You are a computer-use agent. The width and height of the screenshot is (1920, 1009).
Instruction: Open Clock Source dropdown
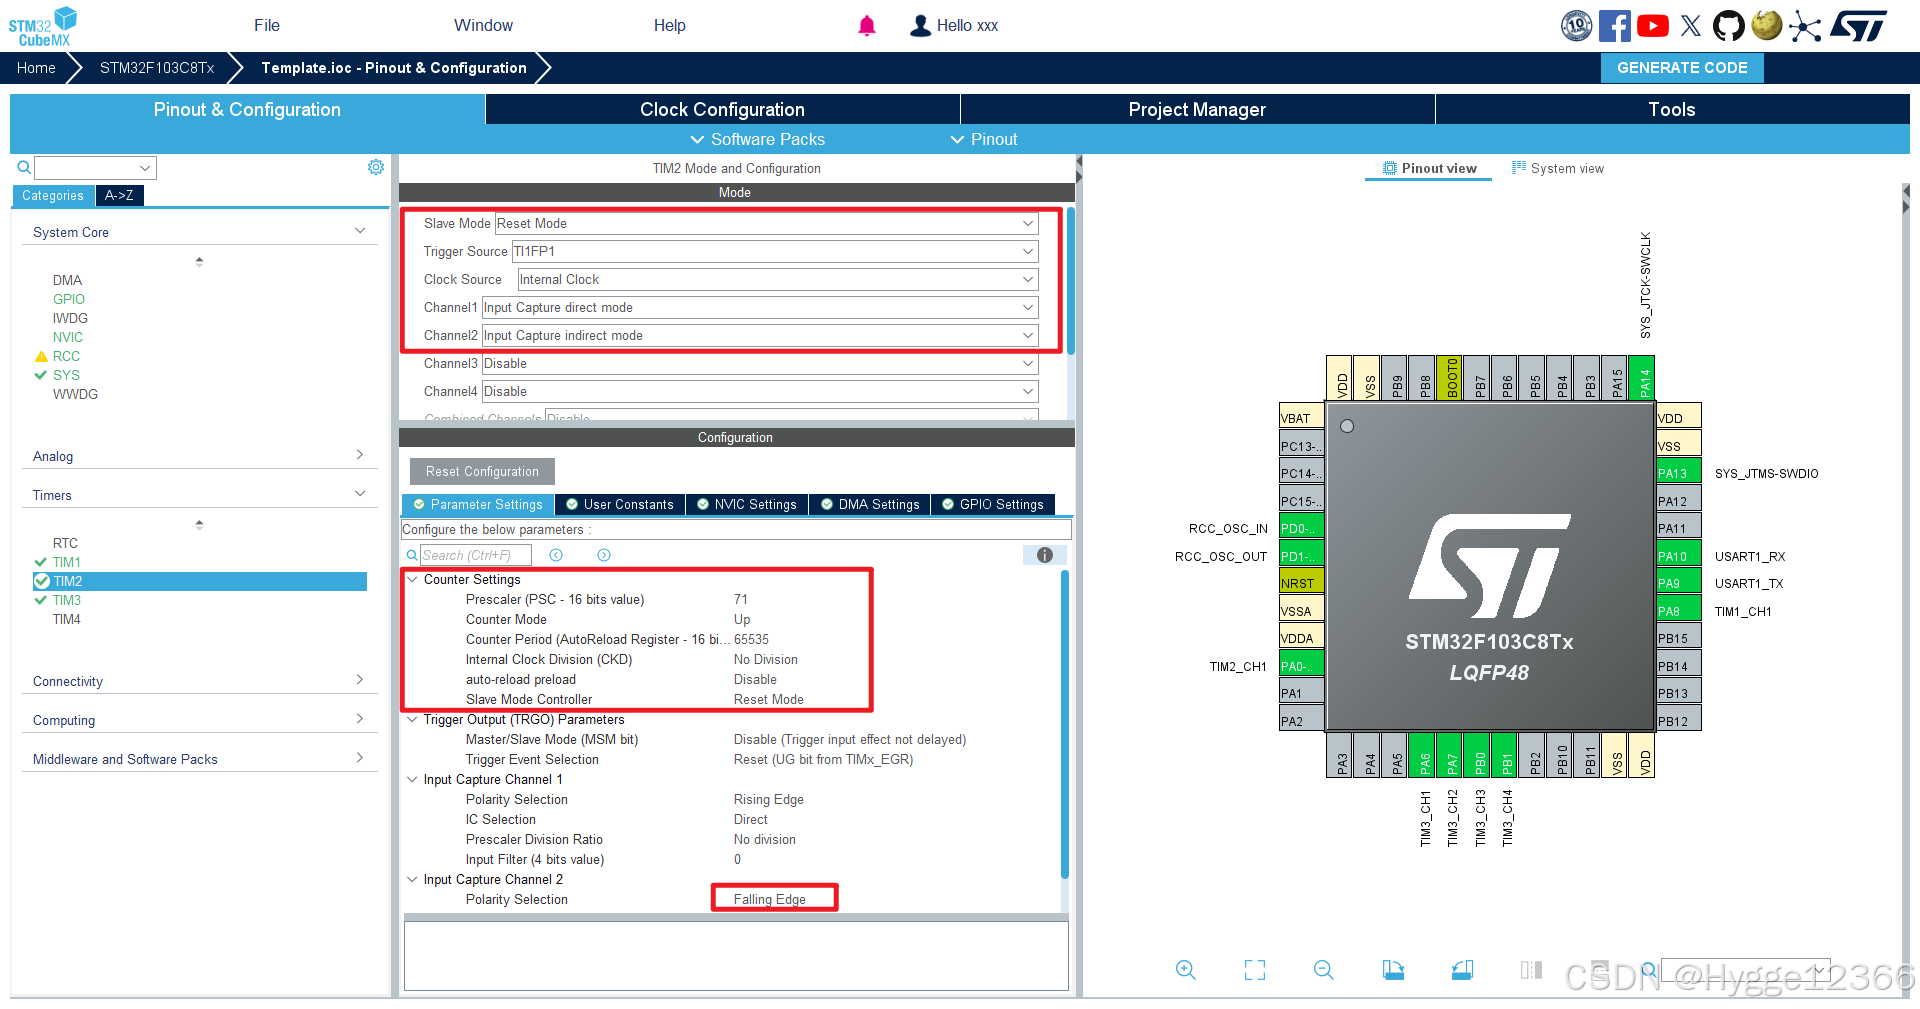(778, 279)
